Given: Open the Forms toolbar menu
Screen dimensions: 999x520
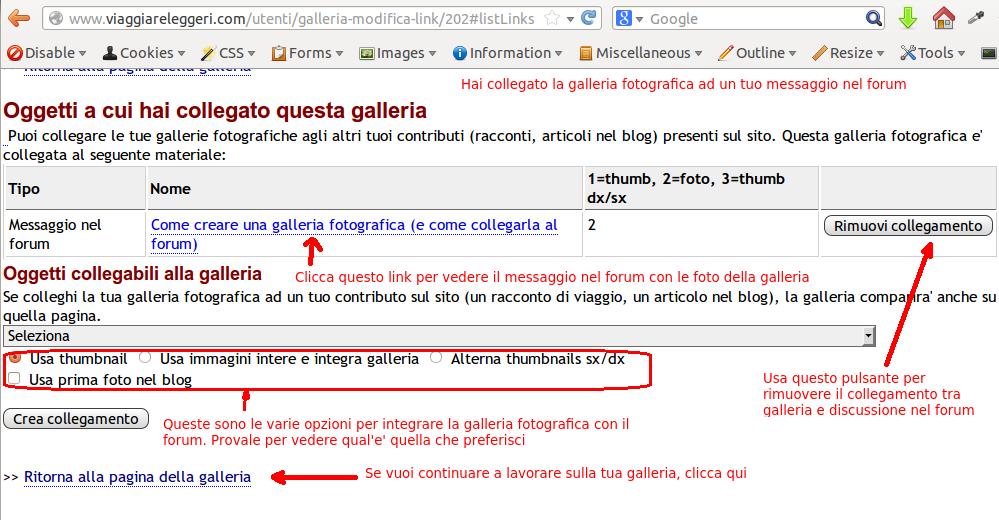Looking at the screenshot, I should tap(308, 53).
